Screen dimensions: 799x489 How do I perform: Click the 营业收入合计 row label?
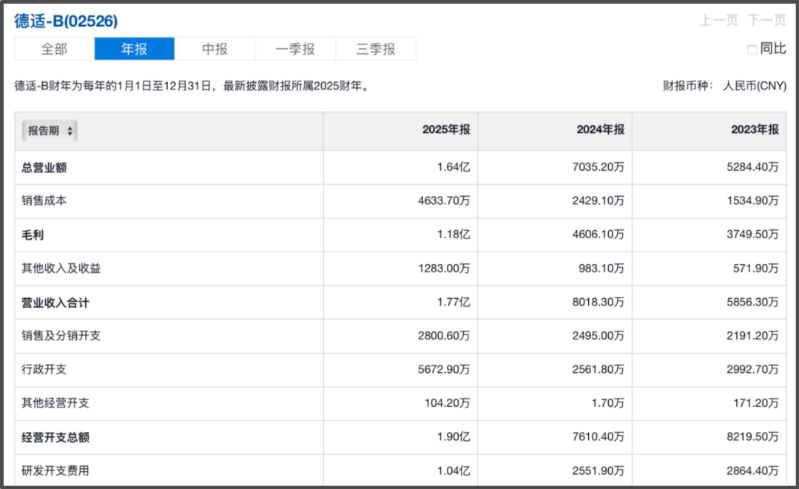click(x=56, y=302)
